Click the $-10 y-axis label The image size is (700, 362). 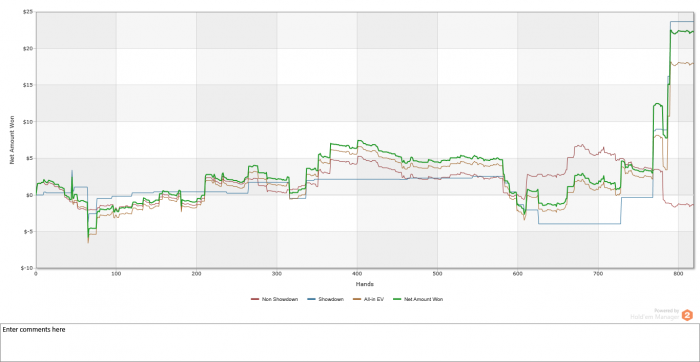pyautogui.click(x=26, y=267)
